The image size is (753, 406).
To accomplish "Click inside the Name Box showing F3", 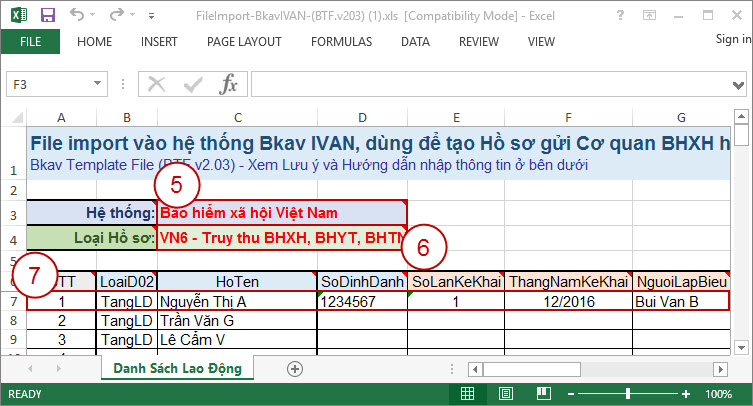I will [48, 85].
